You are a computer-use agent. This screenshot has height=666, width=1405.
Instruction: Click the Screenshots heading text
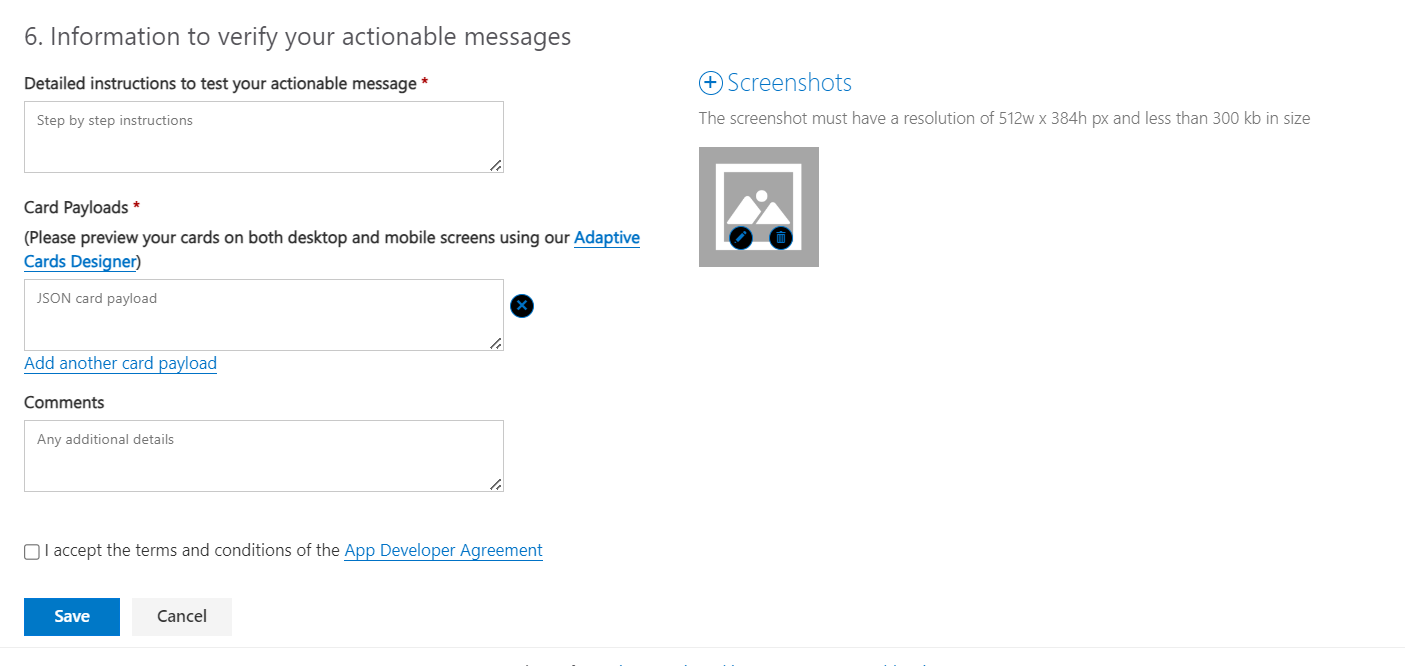(x=789, y=83)
